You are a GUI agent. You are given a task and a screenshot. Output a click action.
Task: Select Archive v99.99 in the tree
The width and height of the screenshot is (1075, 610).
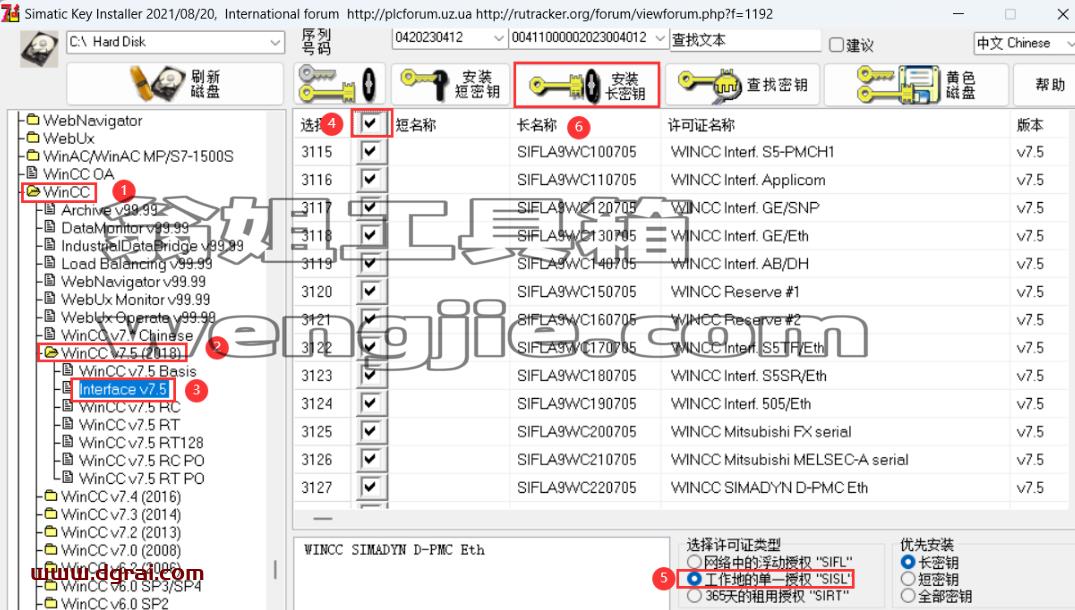pos(109,210)
